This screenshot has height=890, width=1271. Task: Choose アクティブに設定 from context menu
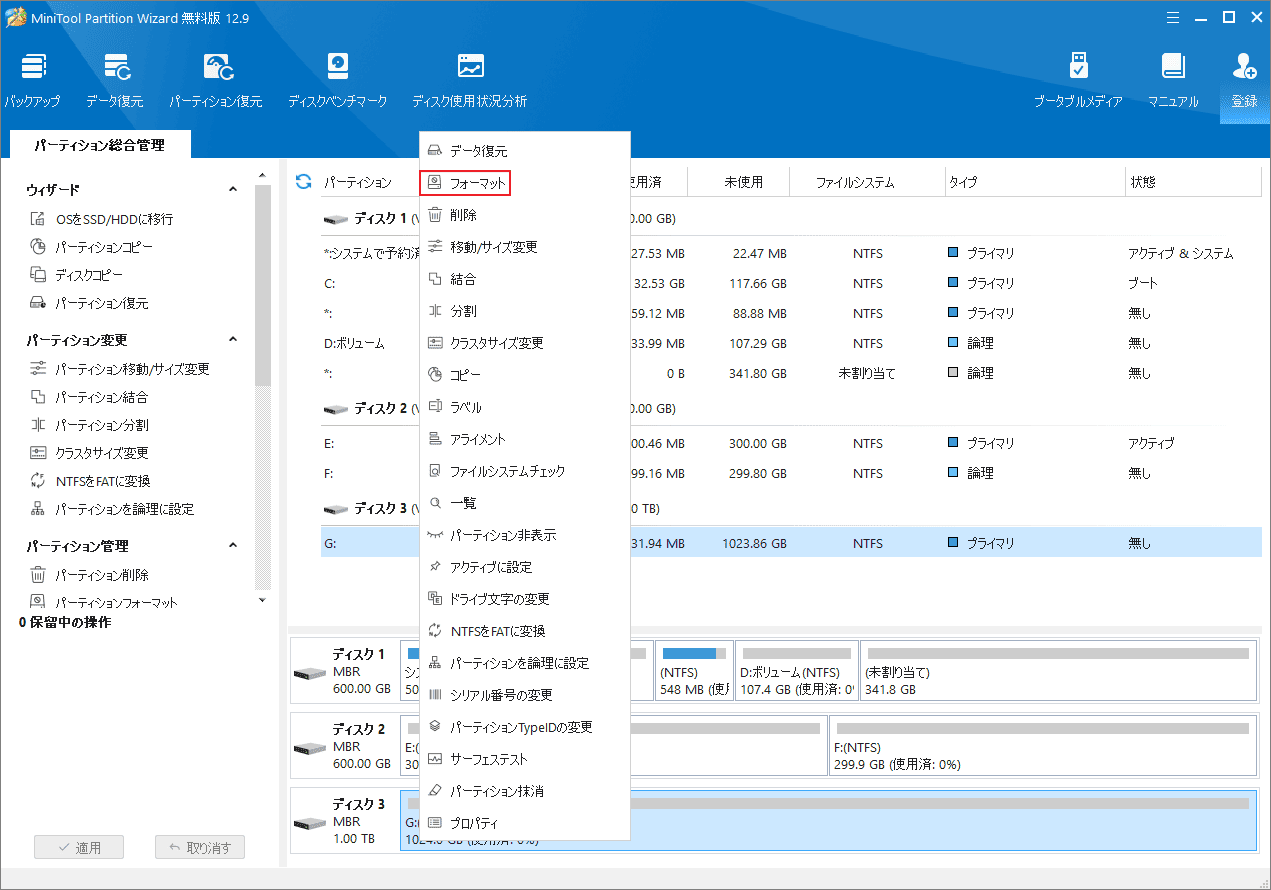click(525, 567)
